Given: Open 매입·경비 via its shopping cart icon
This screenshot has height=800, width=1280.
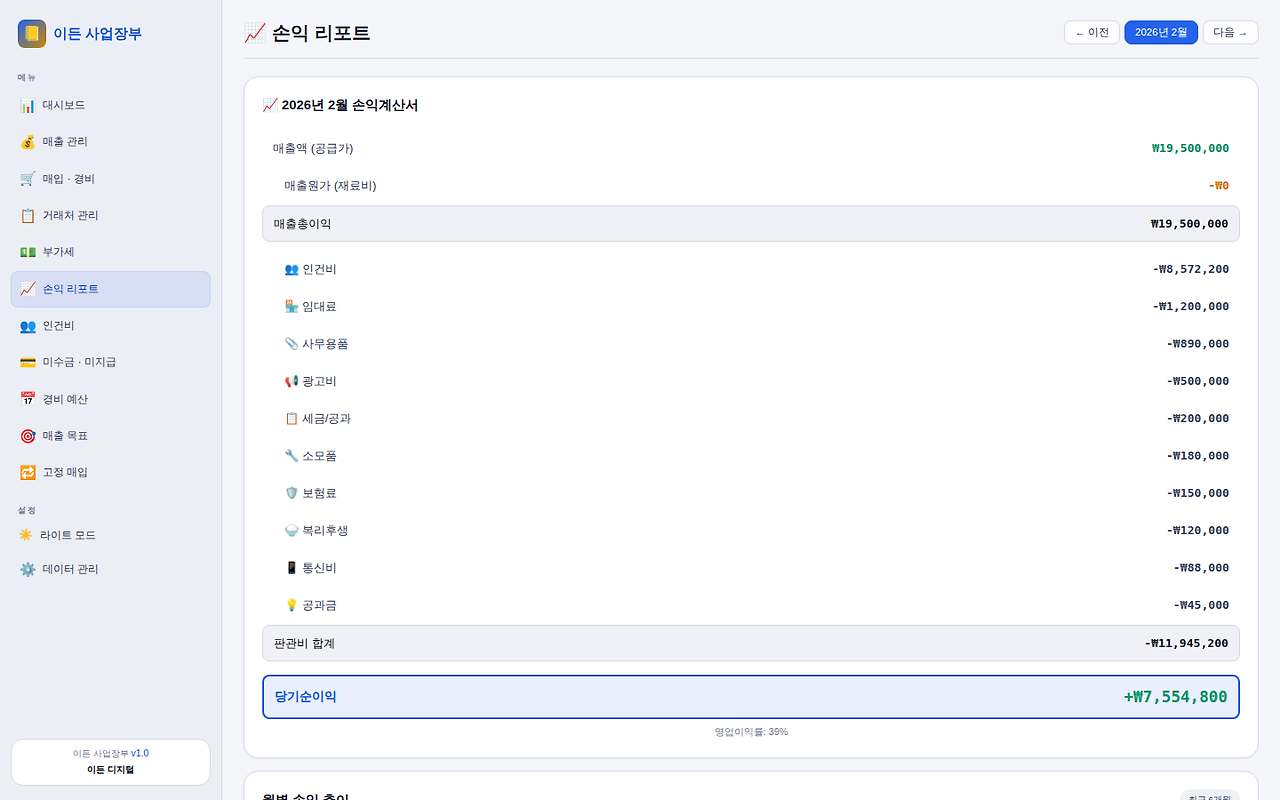Looking at the screenshot, I should 28,178.
